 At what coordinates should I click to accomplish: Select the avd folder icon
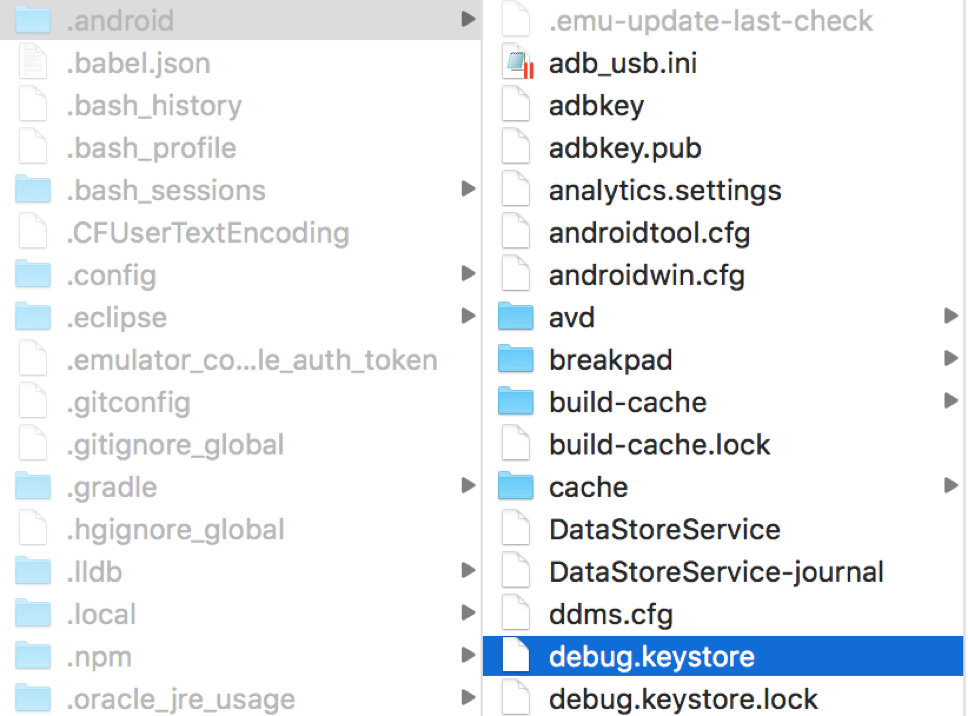pos(515,317)
